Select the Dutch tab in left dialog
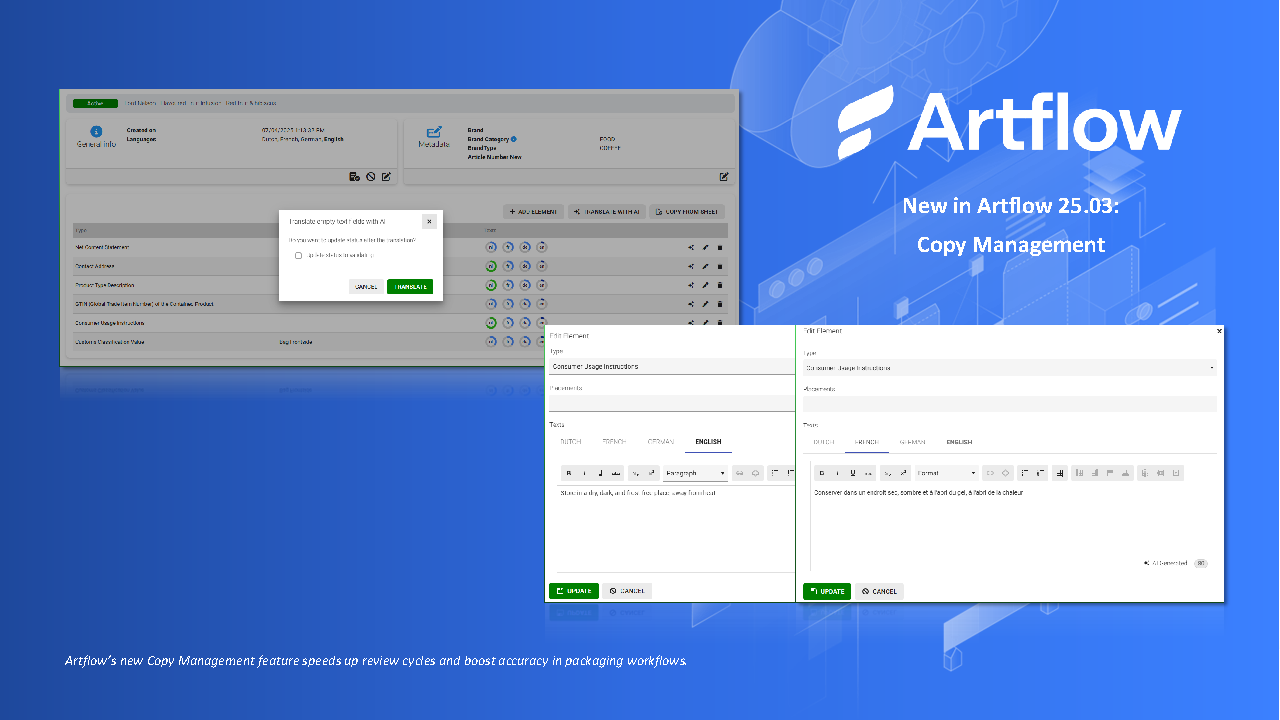The image size is (1280, 720). [570, 442]
